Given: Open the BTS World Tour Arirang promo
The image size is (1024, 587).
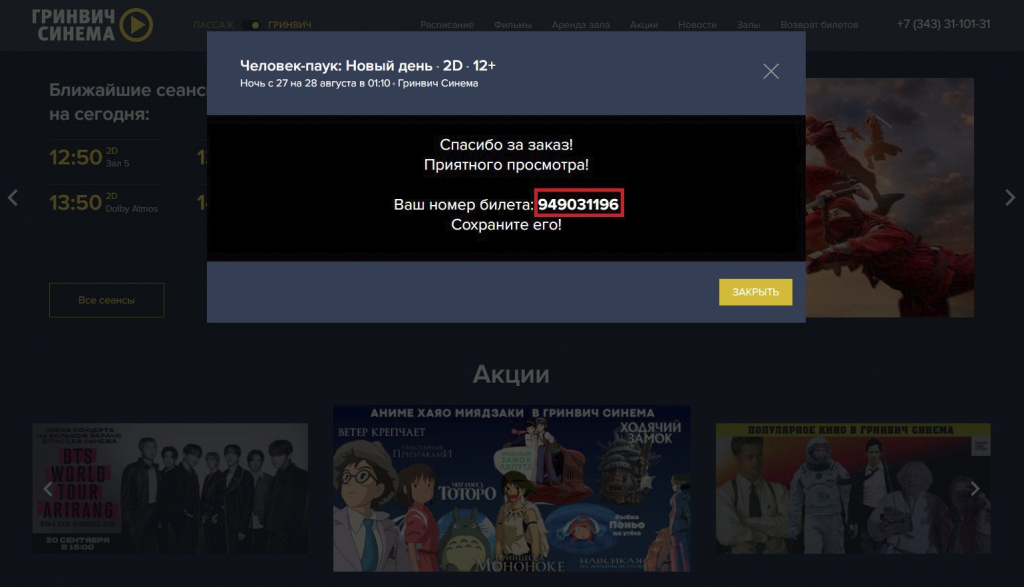Looking at the screenshot, I should 170,488.
